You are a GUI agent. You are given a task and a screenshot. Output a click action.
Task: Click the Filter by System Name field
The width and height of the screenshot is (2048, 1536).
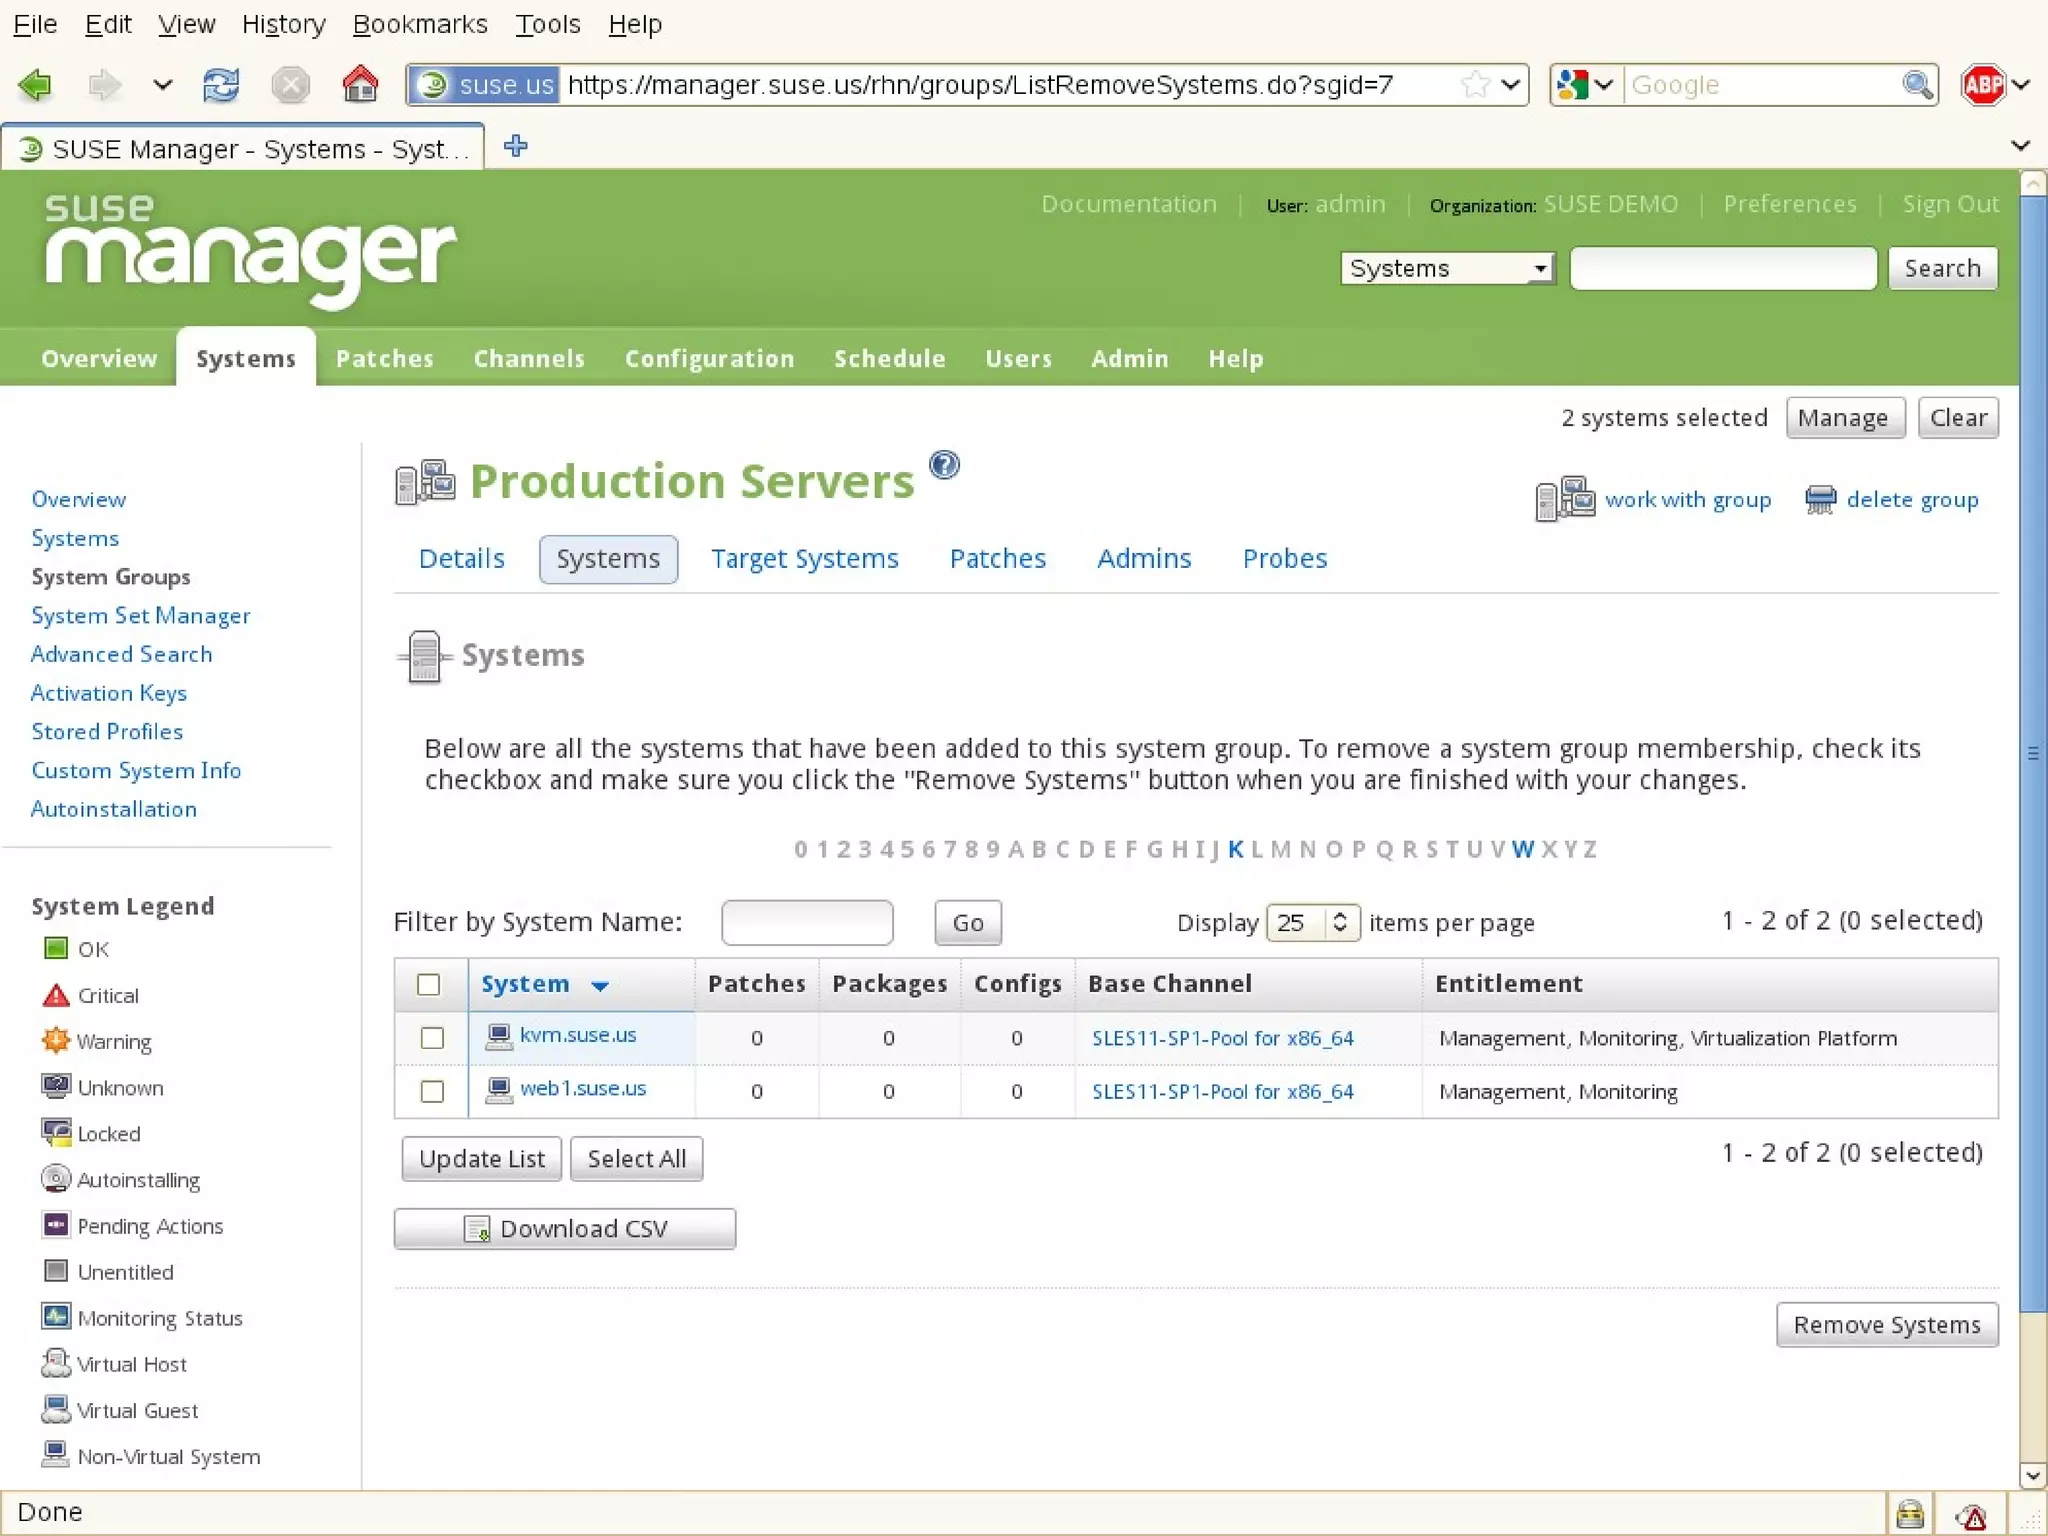[806, 922]
